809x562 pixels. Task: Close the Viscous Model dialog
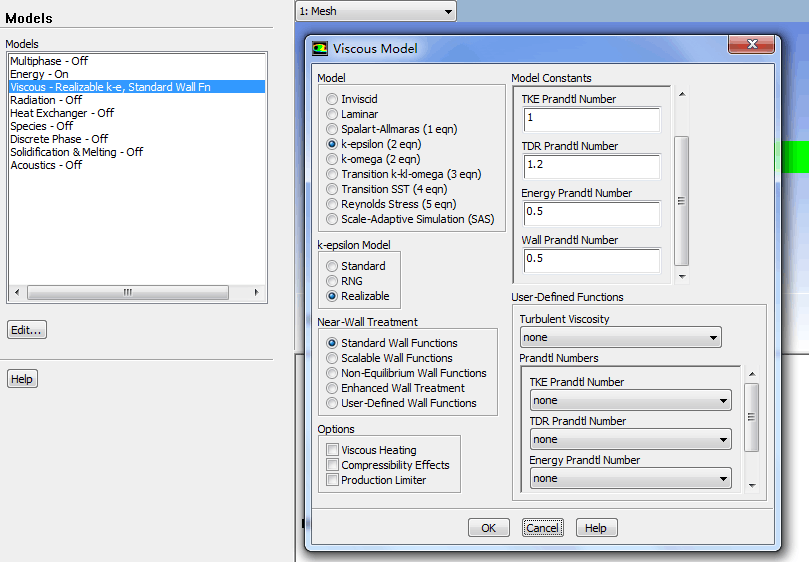coord(750,46)
